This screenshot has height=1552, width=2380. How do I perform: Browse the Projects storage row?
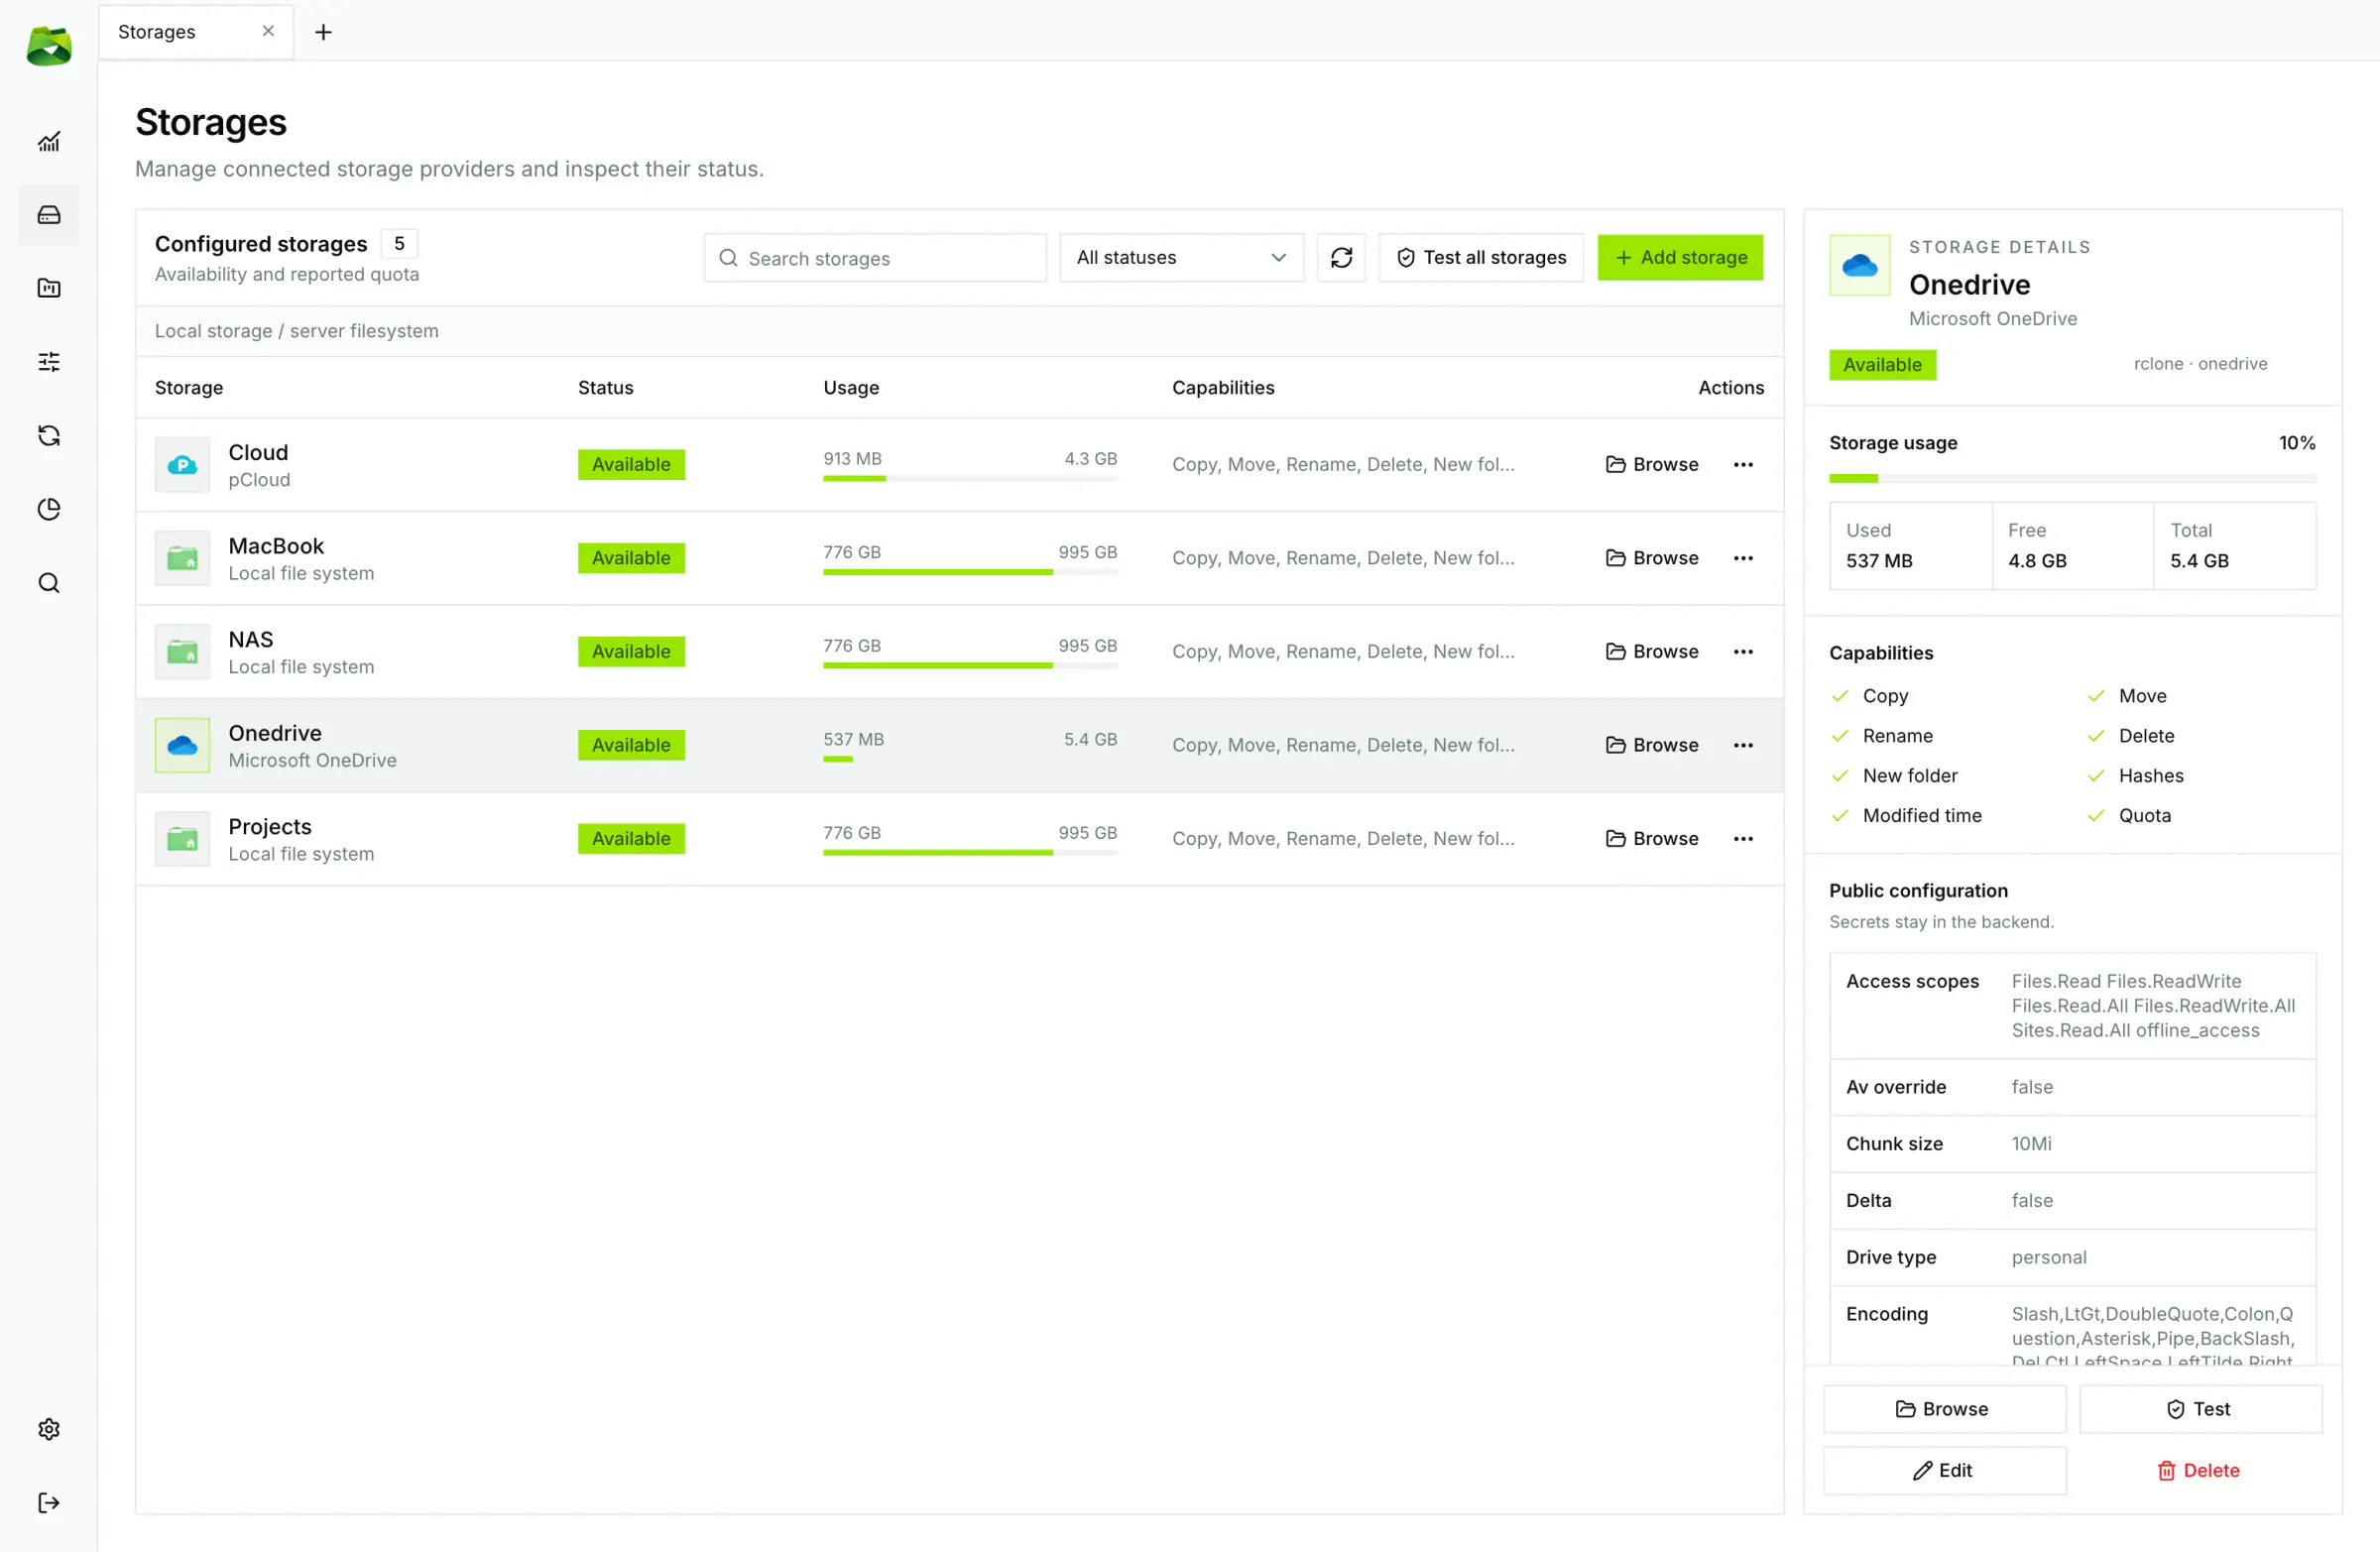pos(1652,838)
